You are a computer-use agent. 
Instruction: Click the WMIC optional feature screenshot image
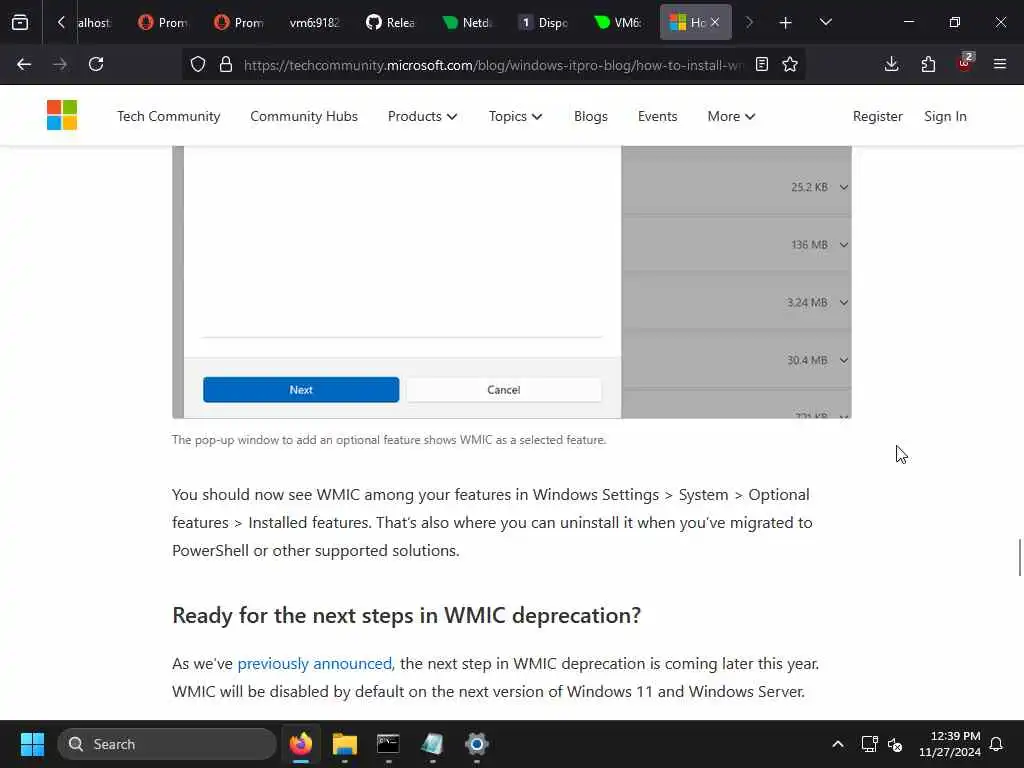(x=511, y=282)
